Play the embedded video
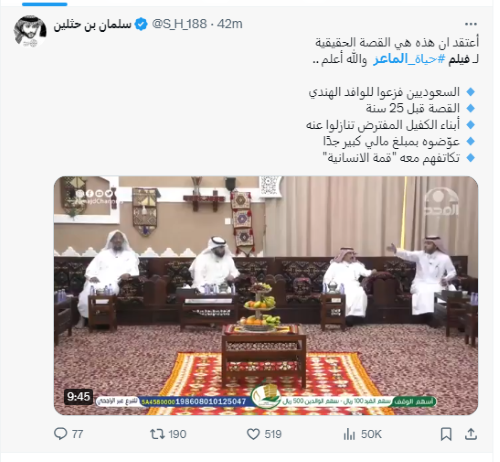This screenshot has width=500, height=462. point(266,295)
